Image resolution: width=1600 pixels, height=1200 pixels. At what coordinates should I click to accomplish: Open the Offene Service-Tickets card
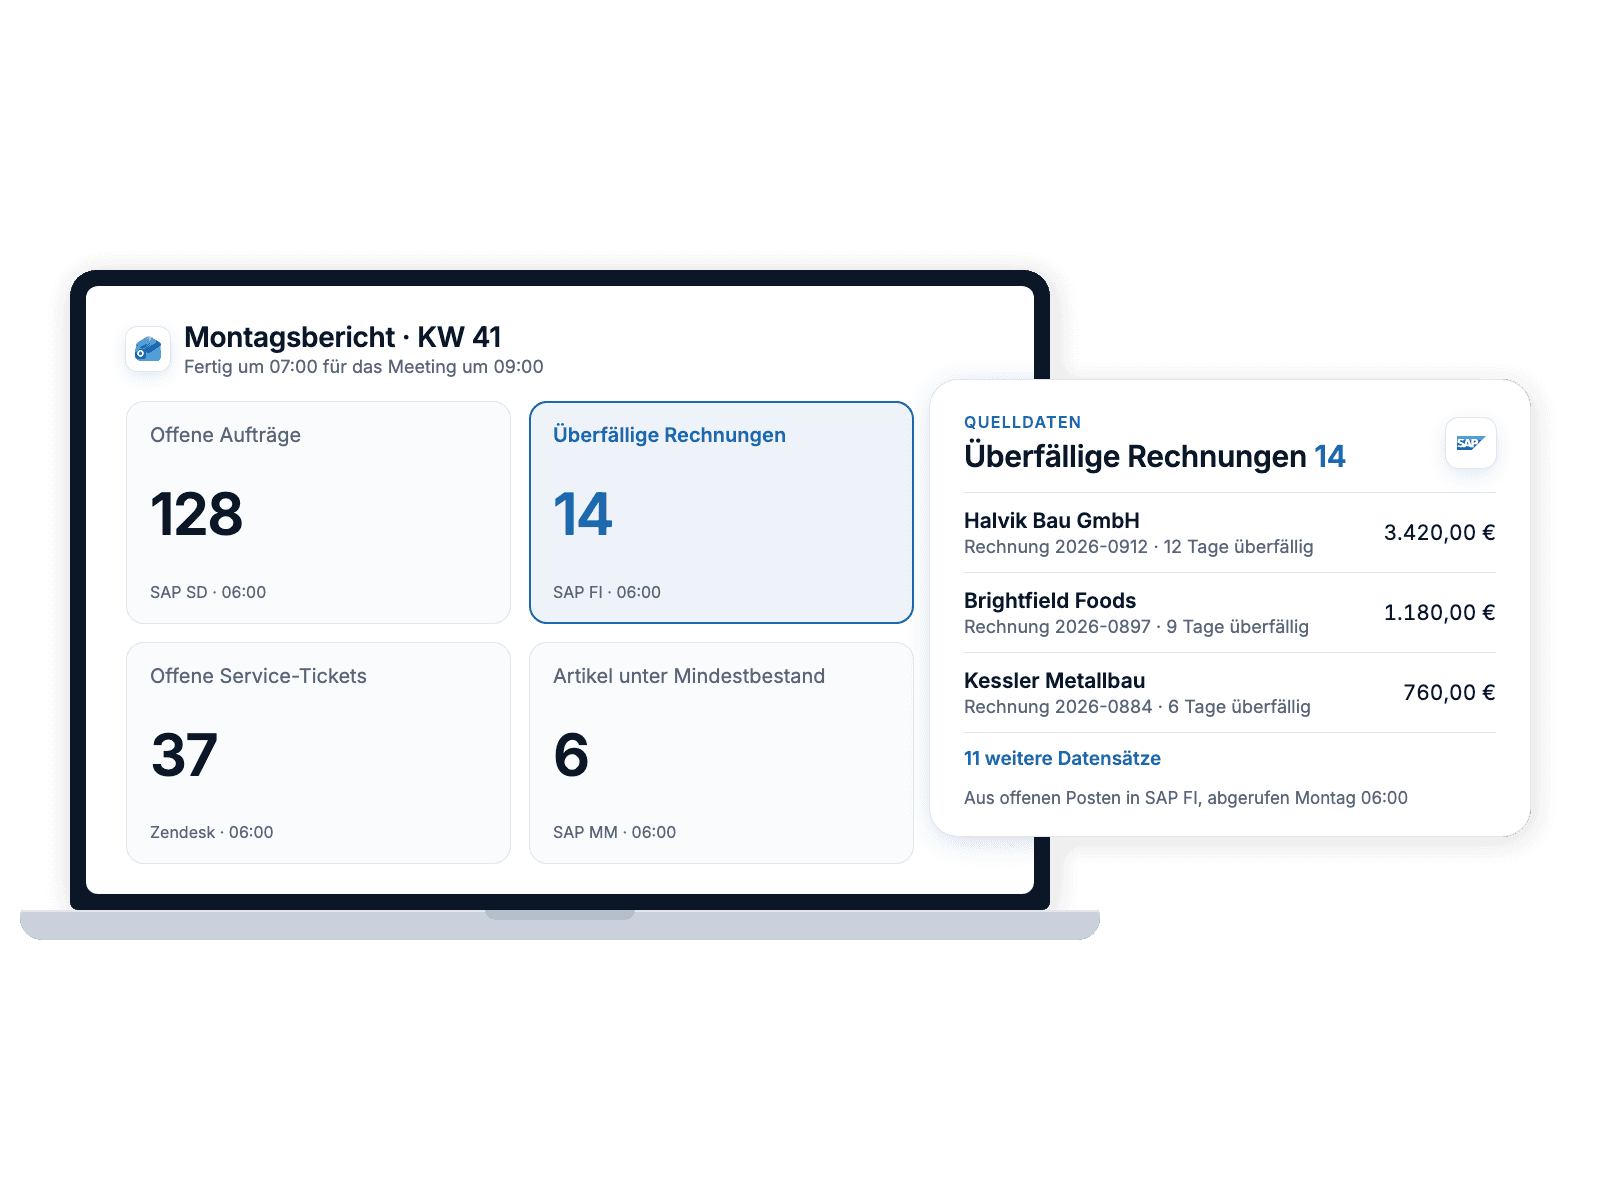click(318, 753)
